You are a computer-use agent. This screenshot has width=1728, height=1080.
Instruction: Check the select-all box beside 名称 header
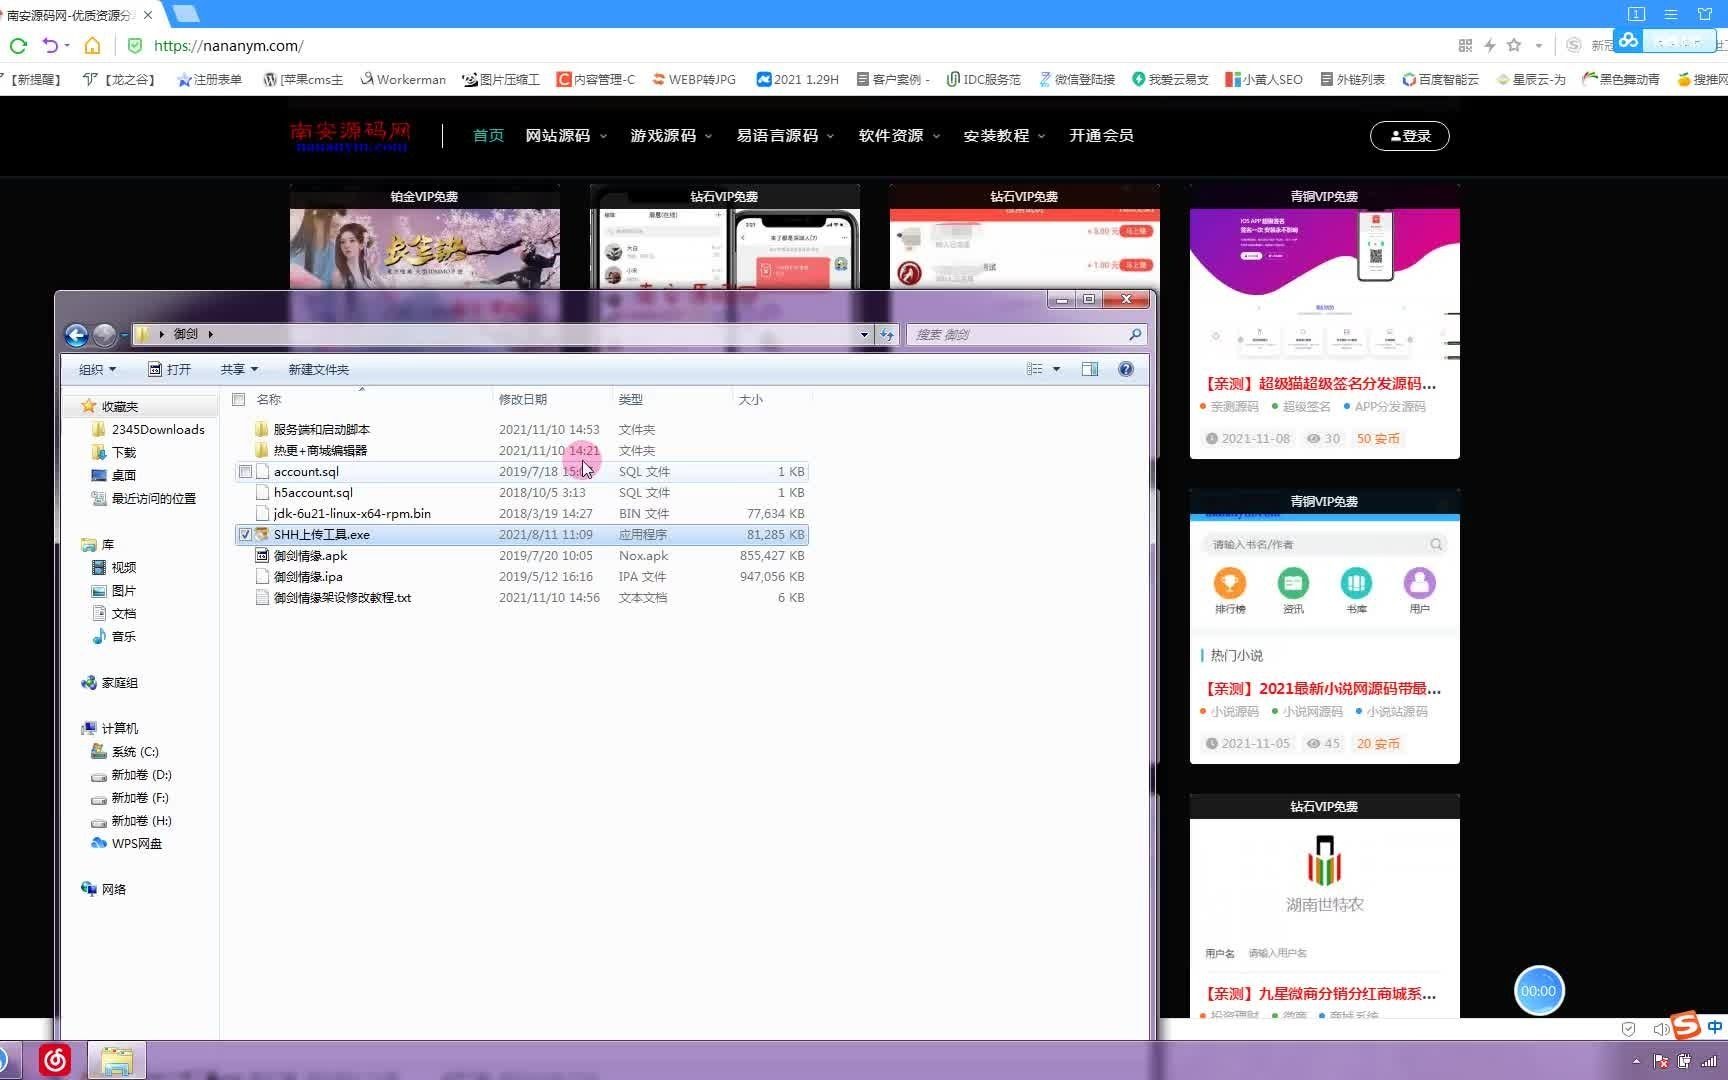(x=238, y=399)
